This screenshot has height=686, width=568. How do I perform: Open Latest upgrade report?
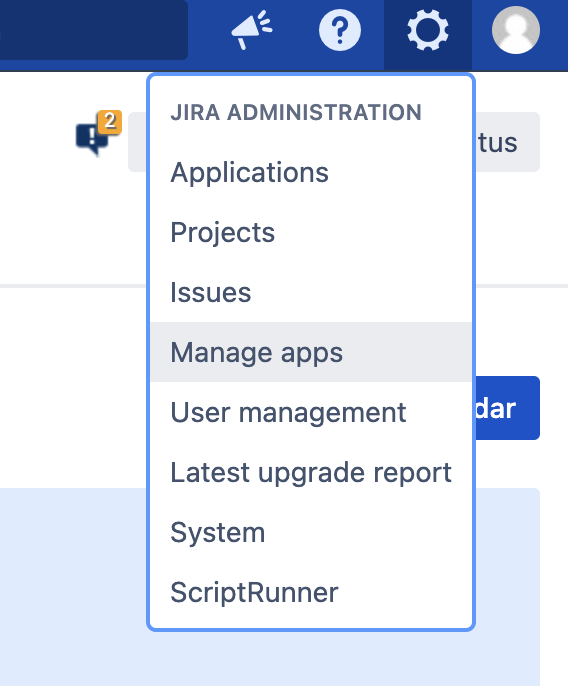(x=311, y=472)
